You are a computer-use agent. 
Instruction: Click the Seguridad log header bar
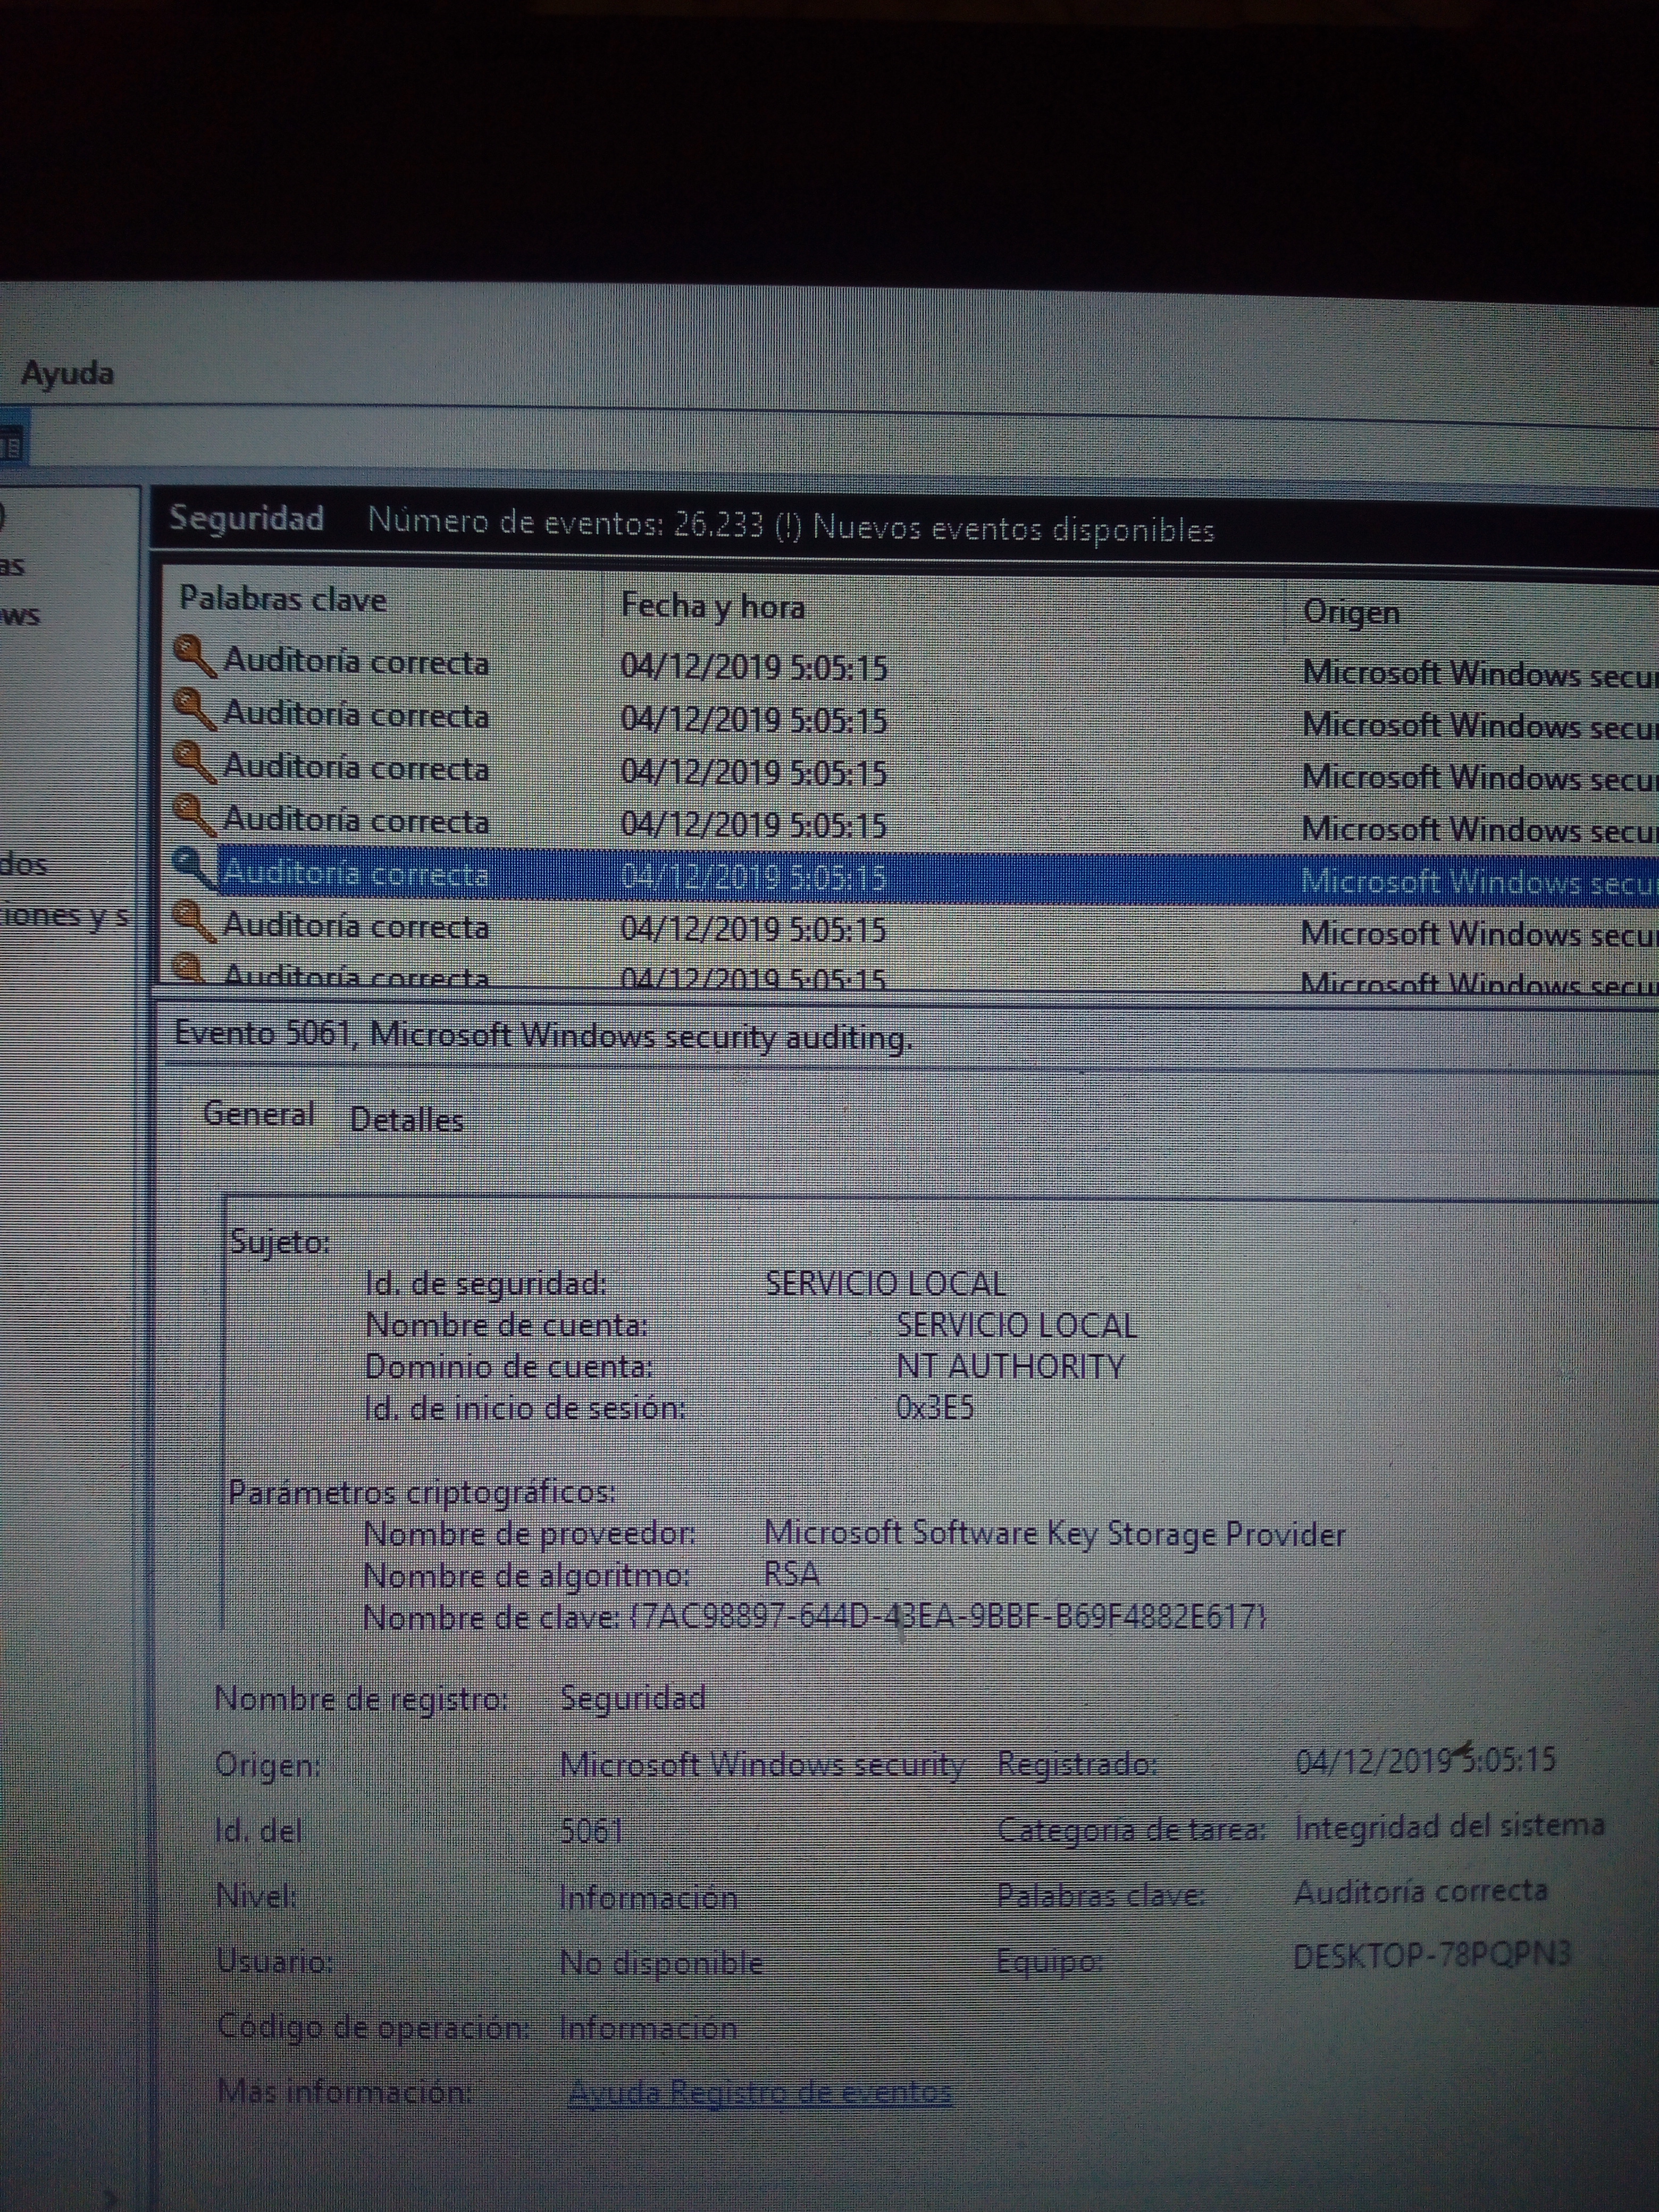tap(246, 519)
